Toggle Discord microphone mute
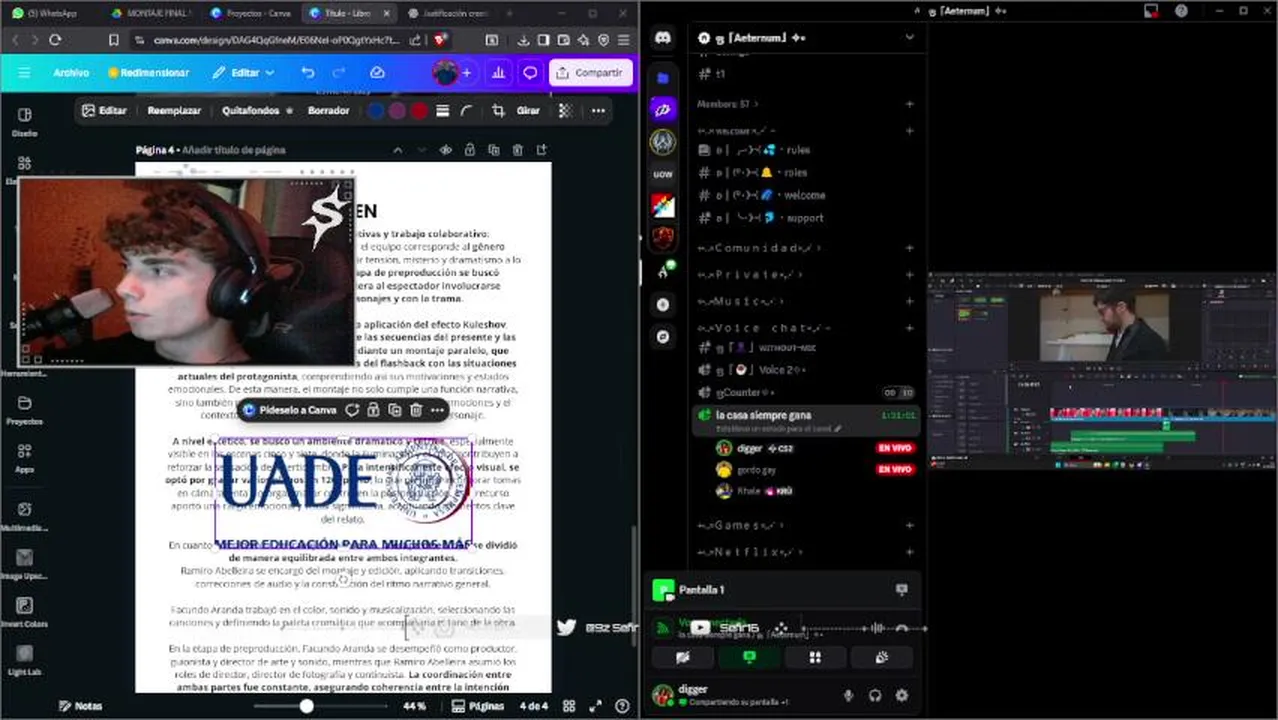This screenshot has height=720, width=1278. pos(849,695)
